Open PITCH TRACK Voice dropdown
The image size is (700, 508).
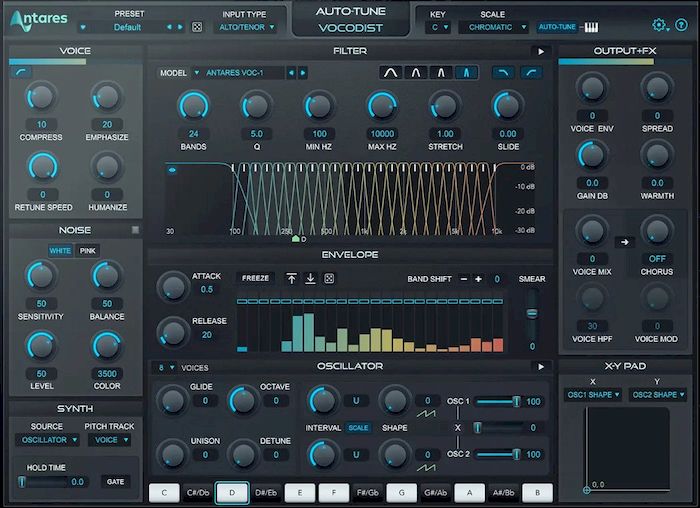[110, 440]
